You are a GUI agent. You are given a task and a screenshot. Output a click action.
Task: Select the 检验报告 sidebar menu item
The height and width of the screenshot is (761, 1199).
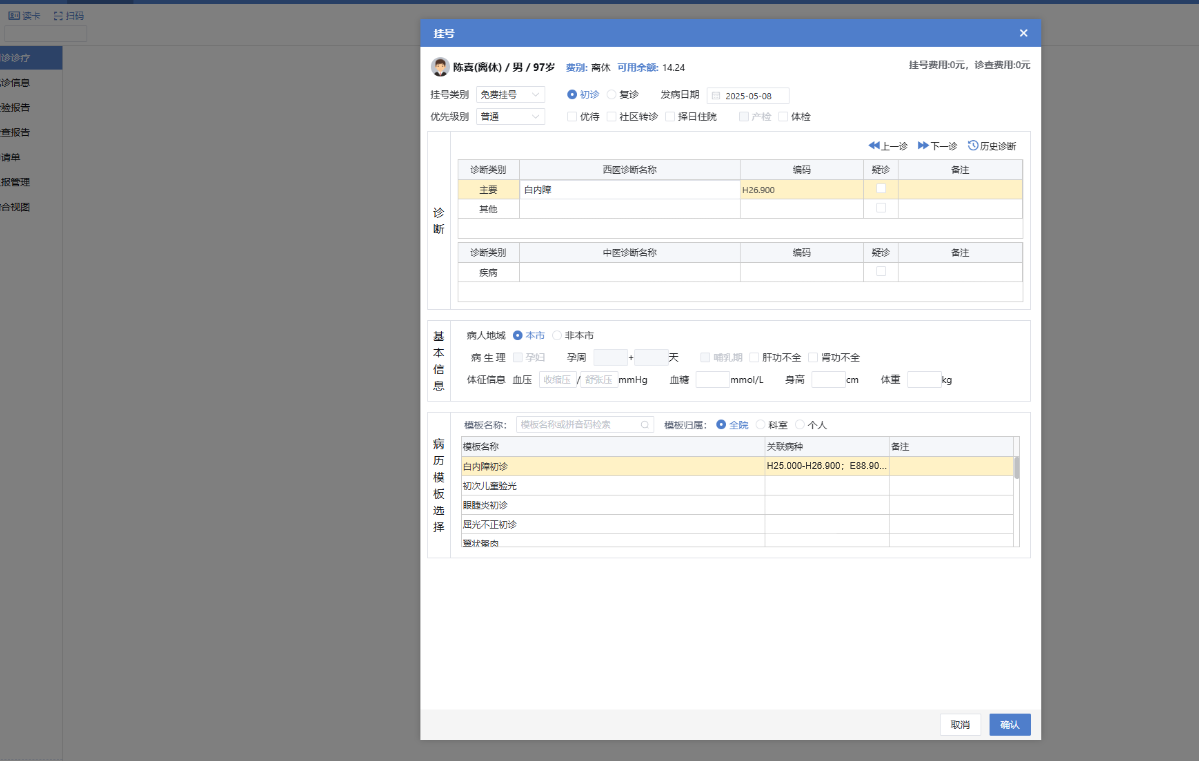point(16,107)
